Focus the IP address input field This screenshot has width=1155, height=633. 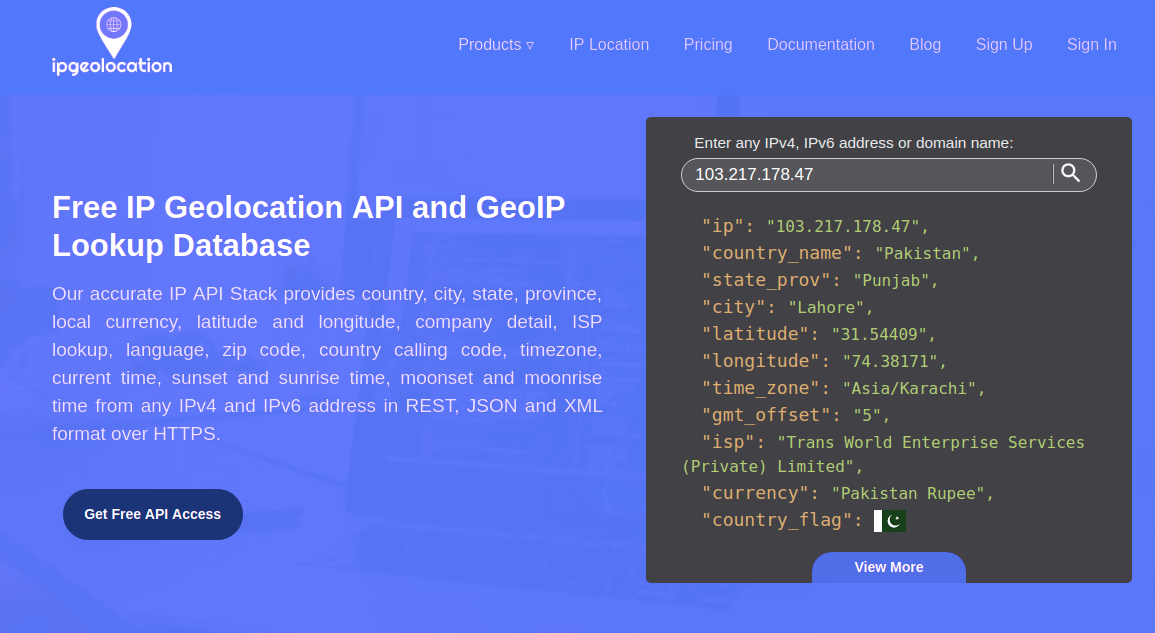coord(865,174)
